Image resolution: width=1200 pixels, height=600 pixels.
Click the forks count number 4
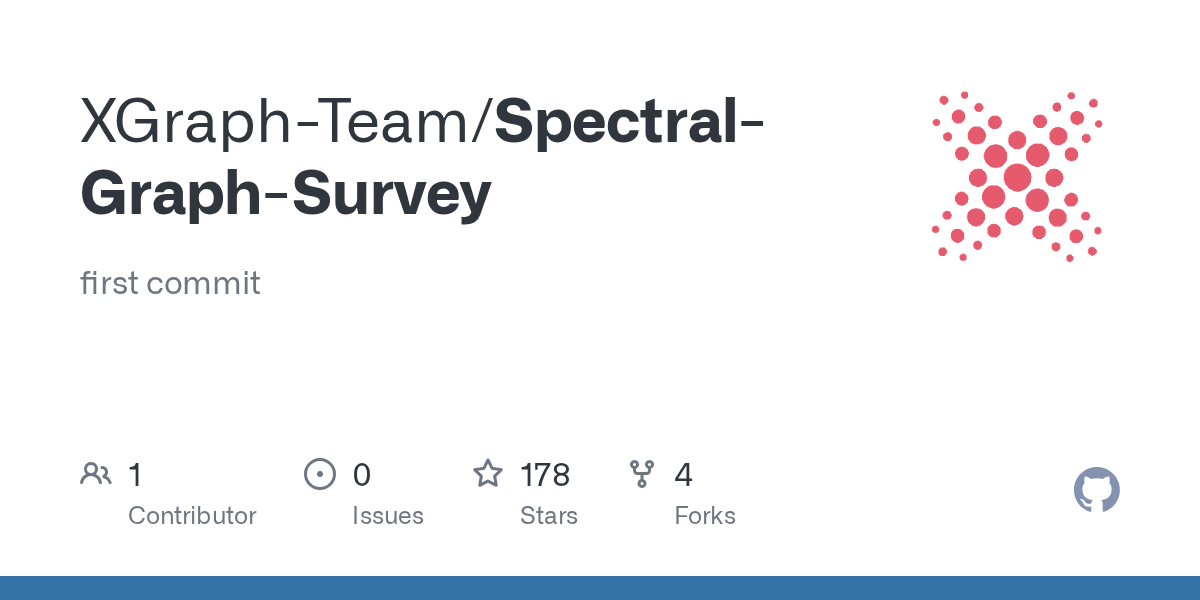(x=683, y=475)
